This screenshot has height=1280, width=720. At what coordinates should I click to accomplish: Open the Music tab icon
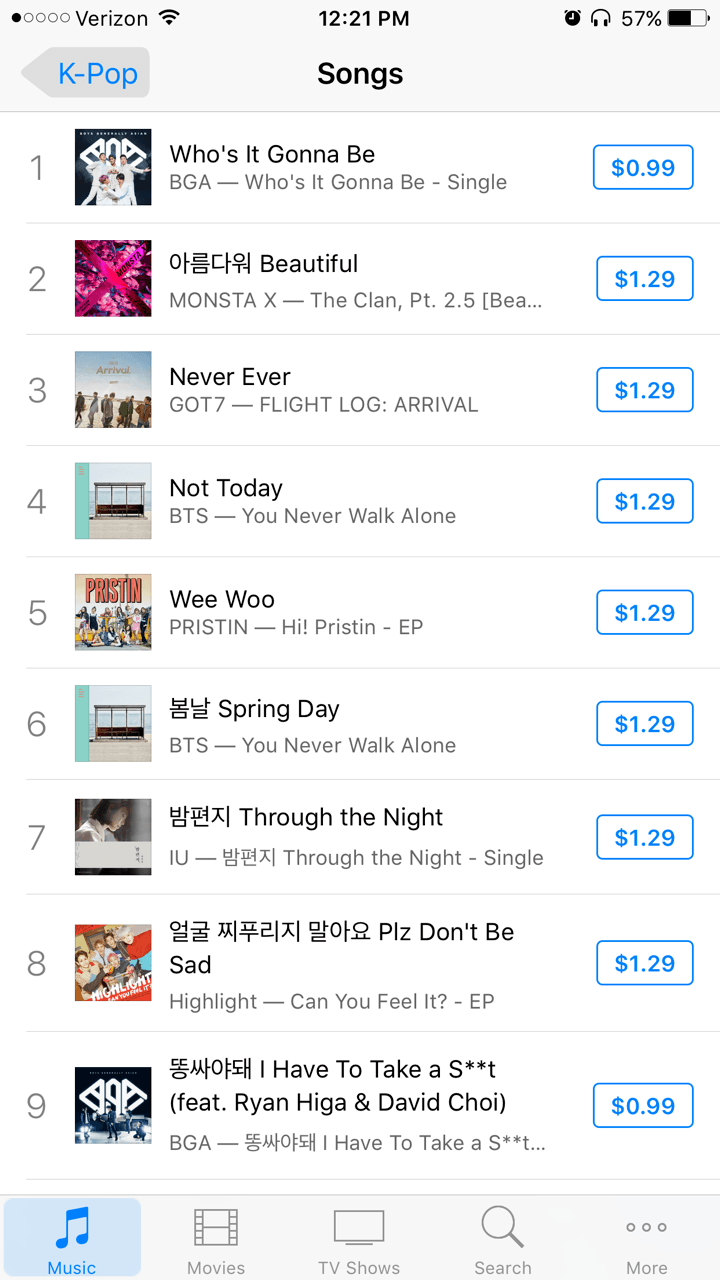[x=72, y=1228]
